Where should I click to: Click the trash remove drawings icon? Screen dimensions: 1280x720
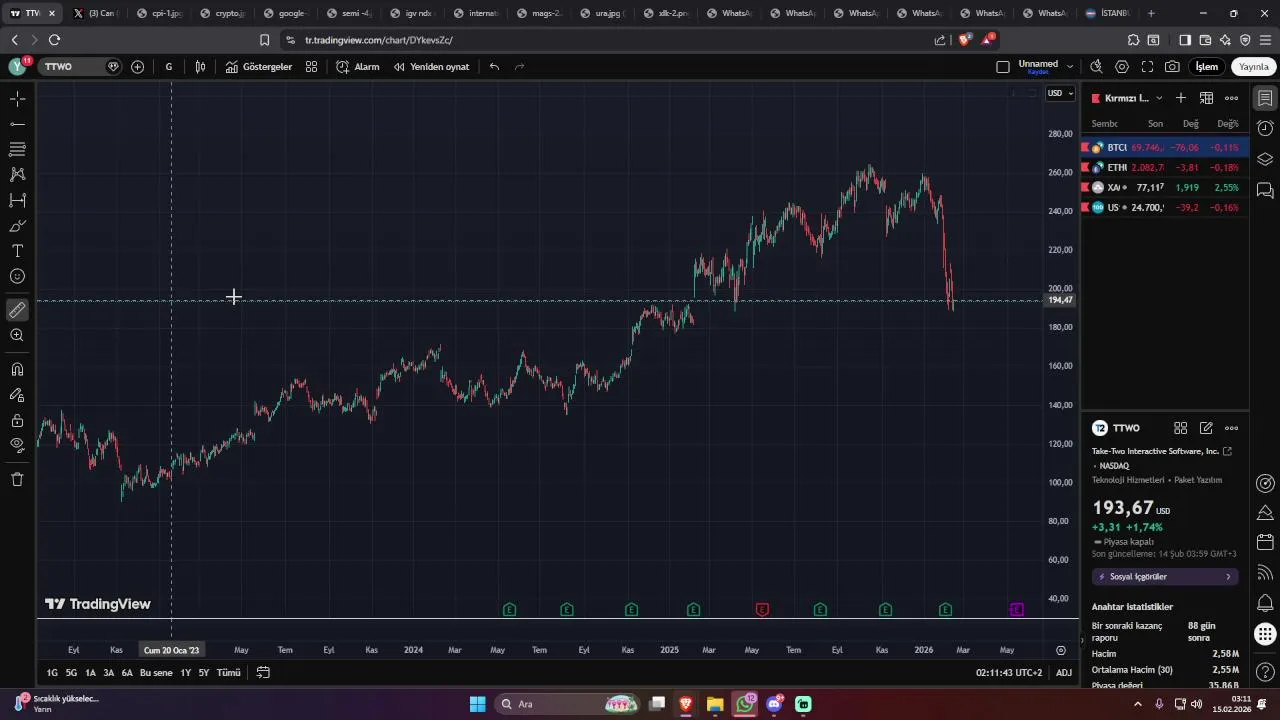point(17,479)
